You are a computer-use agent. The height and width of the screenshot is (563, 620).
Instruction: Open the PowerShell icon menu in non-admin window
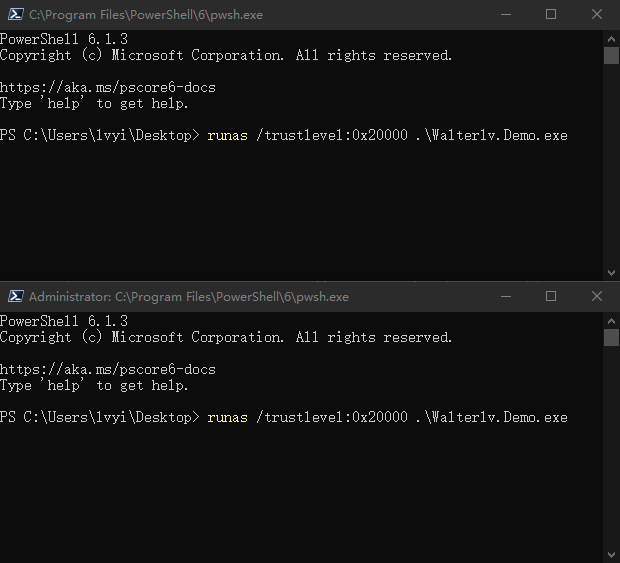[15, 15]
